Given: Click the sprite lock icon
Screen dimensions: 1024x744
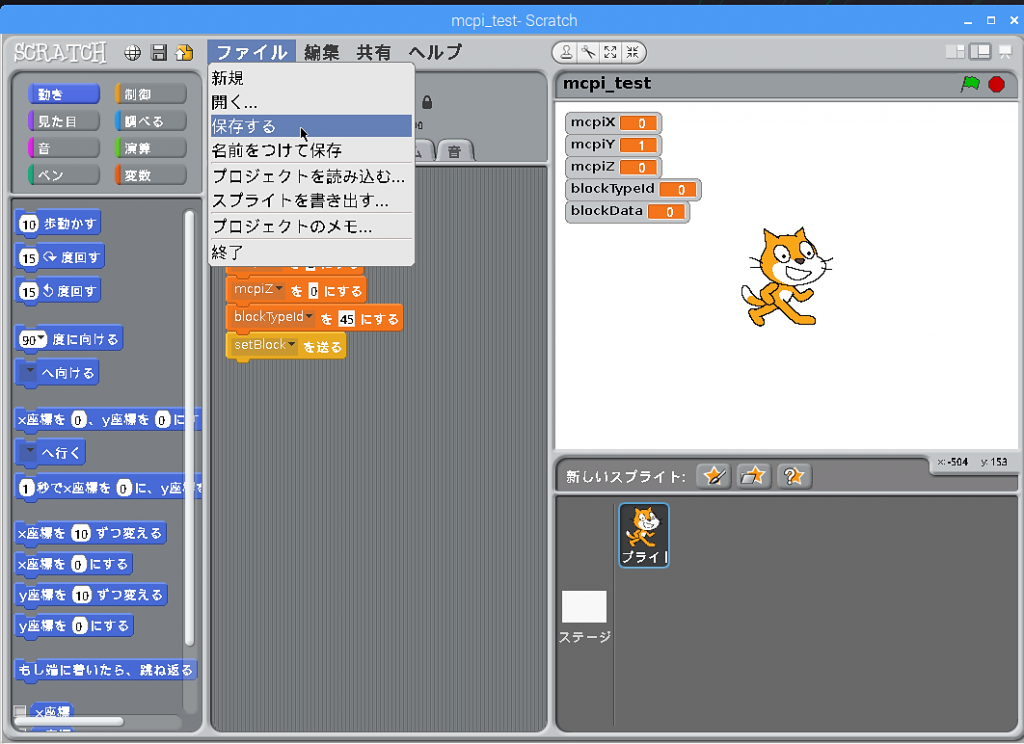Looking at the screenshot, I should click(x=427, y=103).
